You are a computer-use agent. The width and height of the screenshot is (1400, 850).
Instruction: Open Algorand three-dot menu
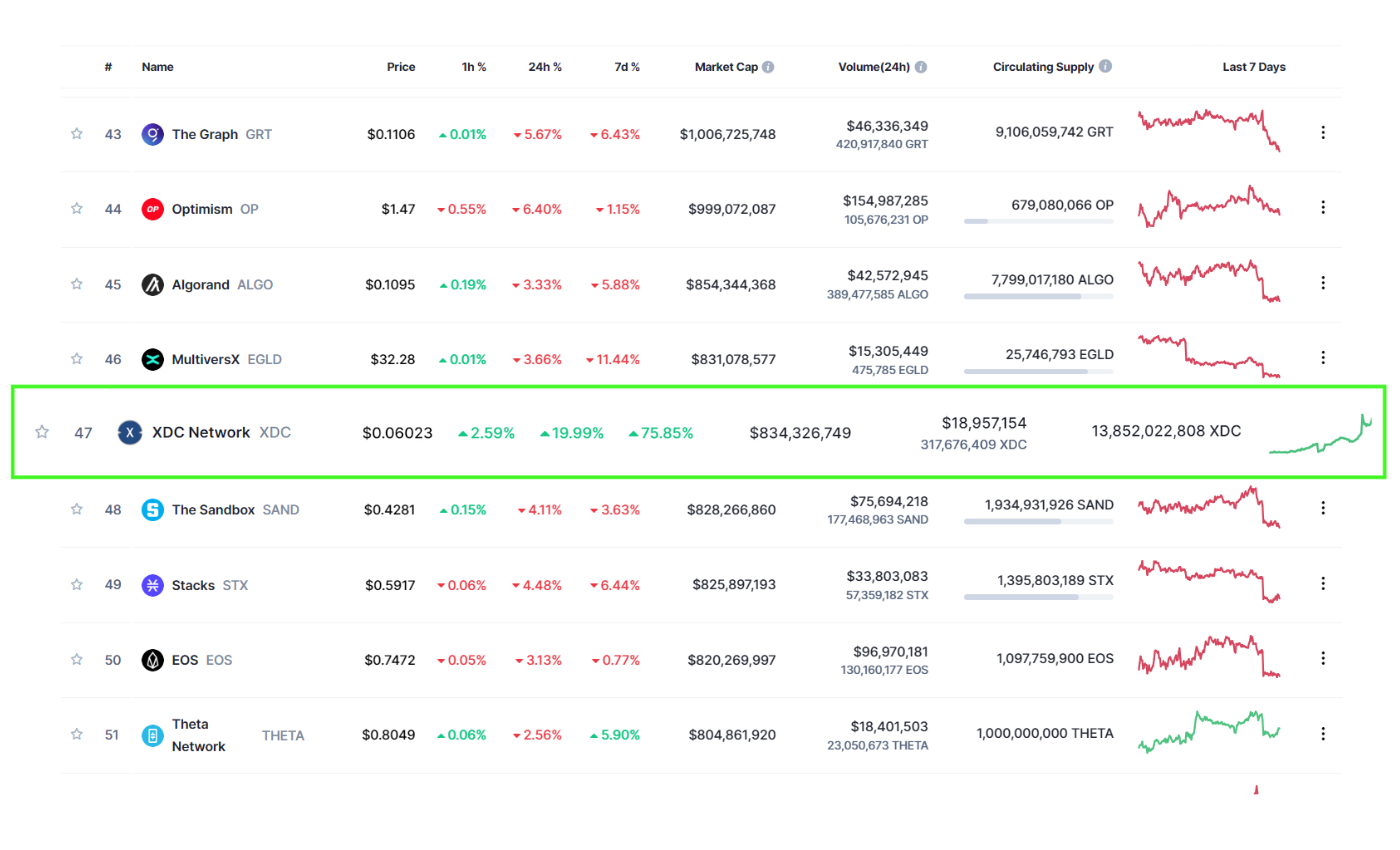(x=1323, y=283)
